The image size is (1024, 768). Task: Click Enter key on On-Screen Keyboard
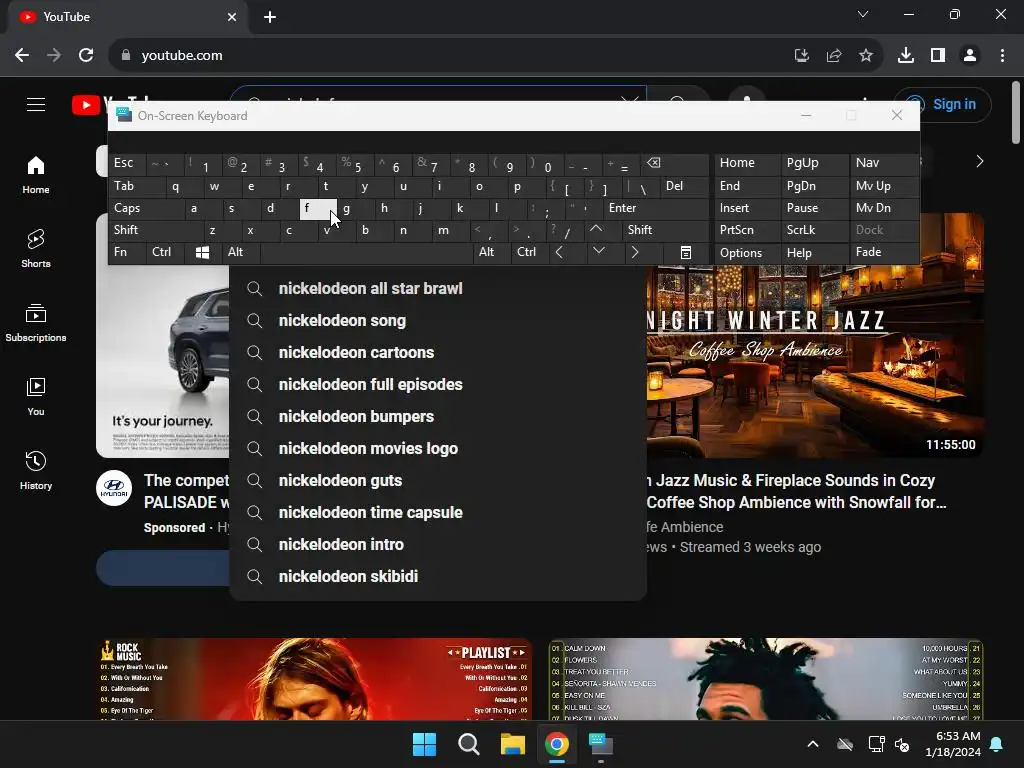(656, 208)
